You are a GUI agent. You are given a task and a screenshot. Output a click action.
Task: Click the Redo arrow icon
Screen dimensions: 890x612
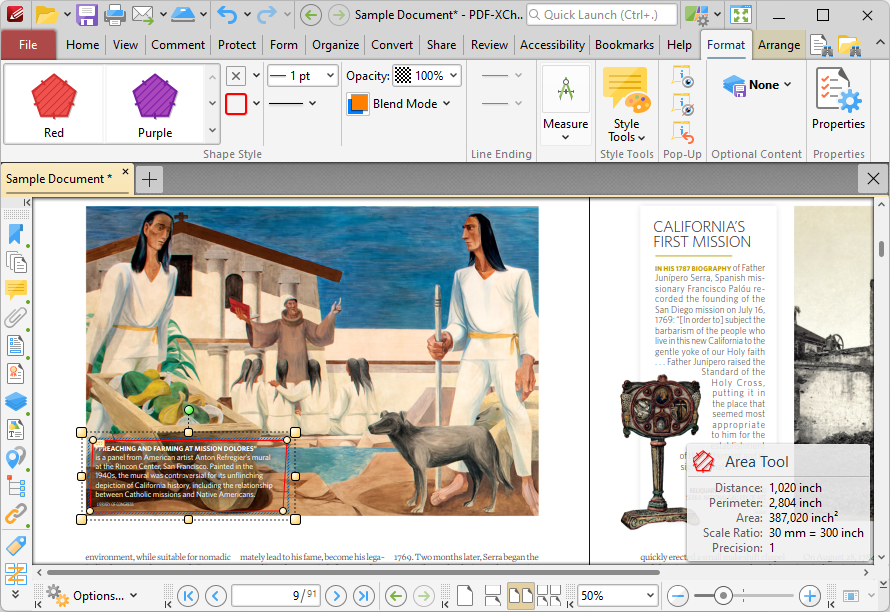point(267,15)
